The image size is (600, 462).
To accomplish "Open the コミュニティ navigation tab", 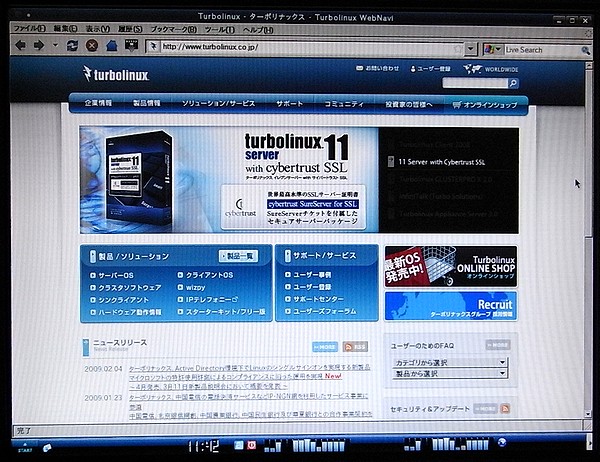I will coord(344,104).
